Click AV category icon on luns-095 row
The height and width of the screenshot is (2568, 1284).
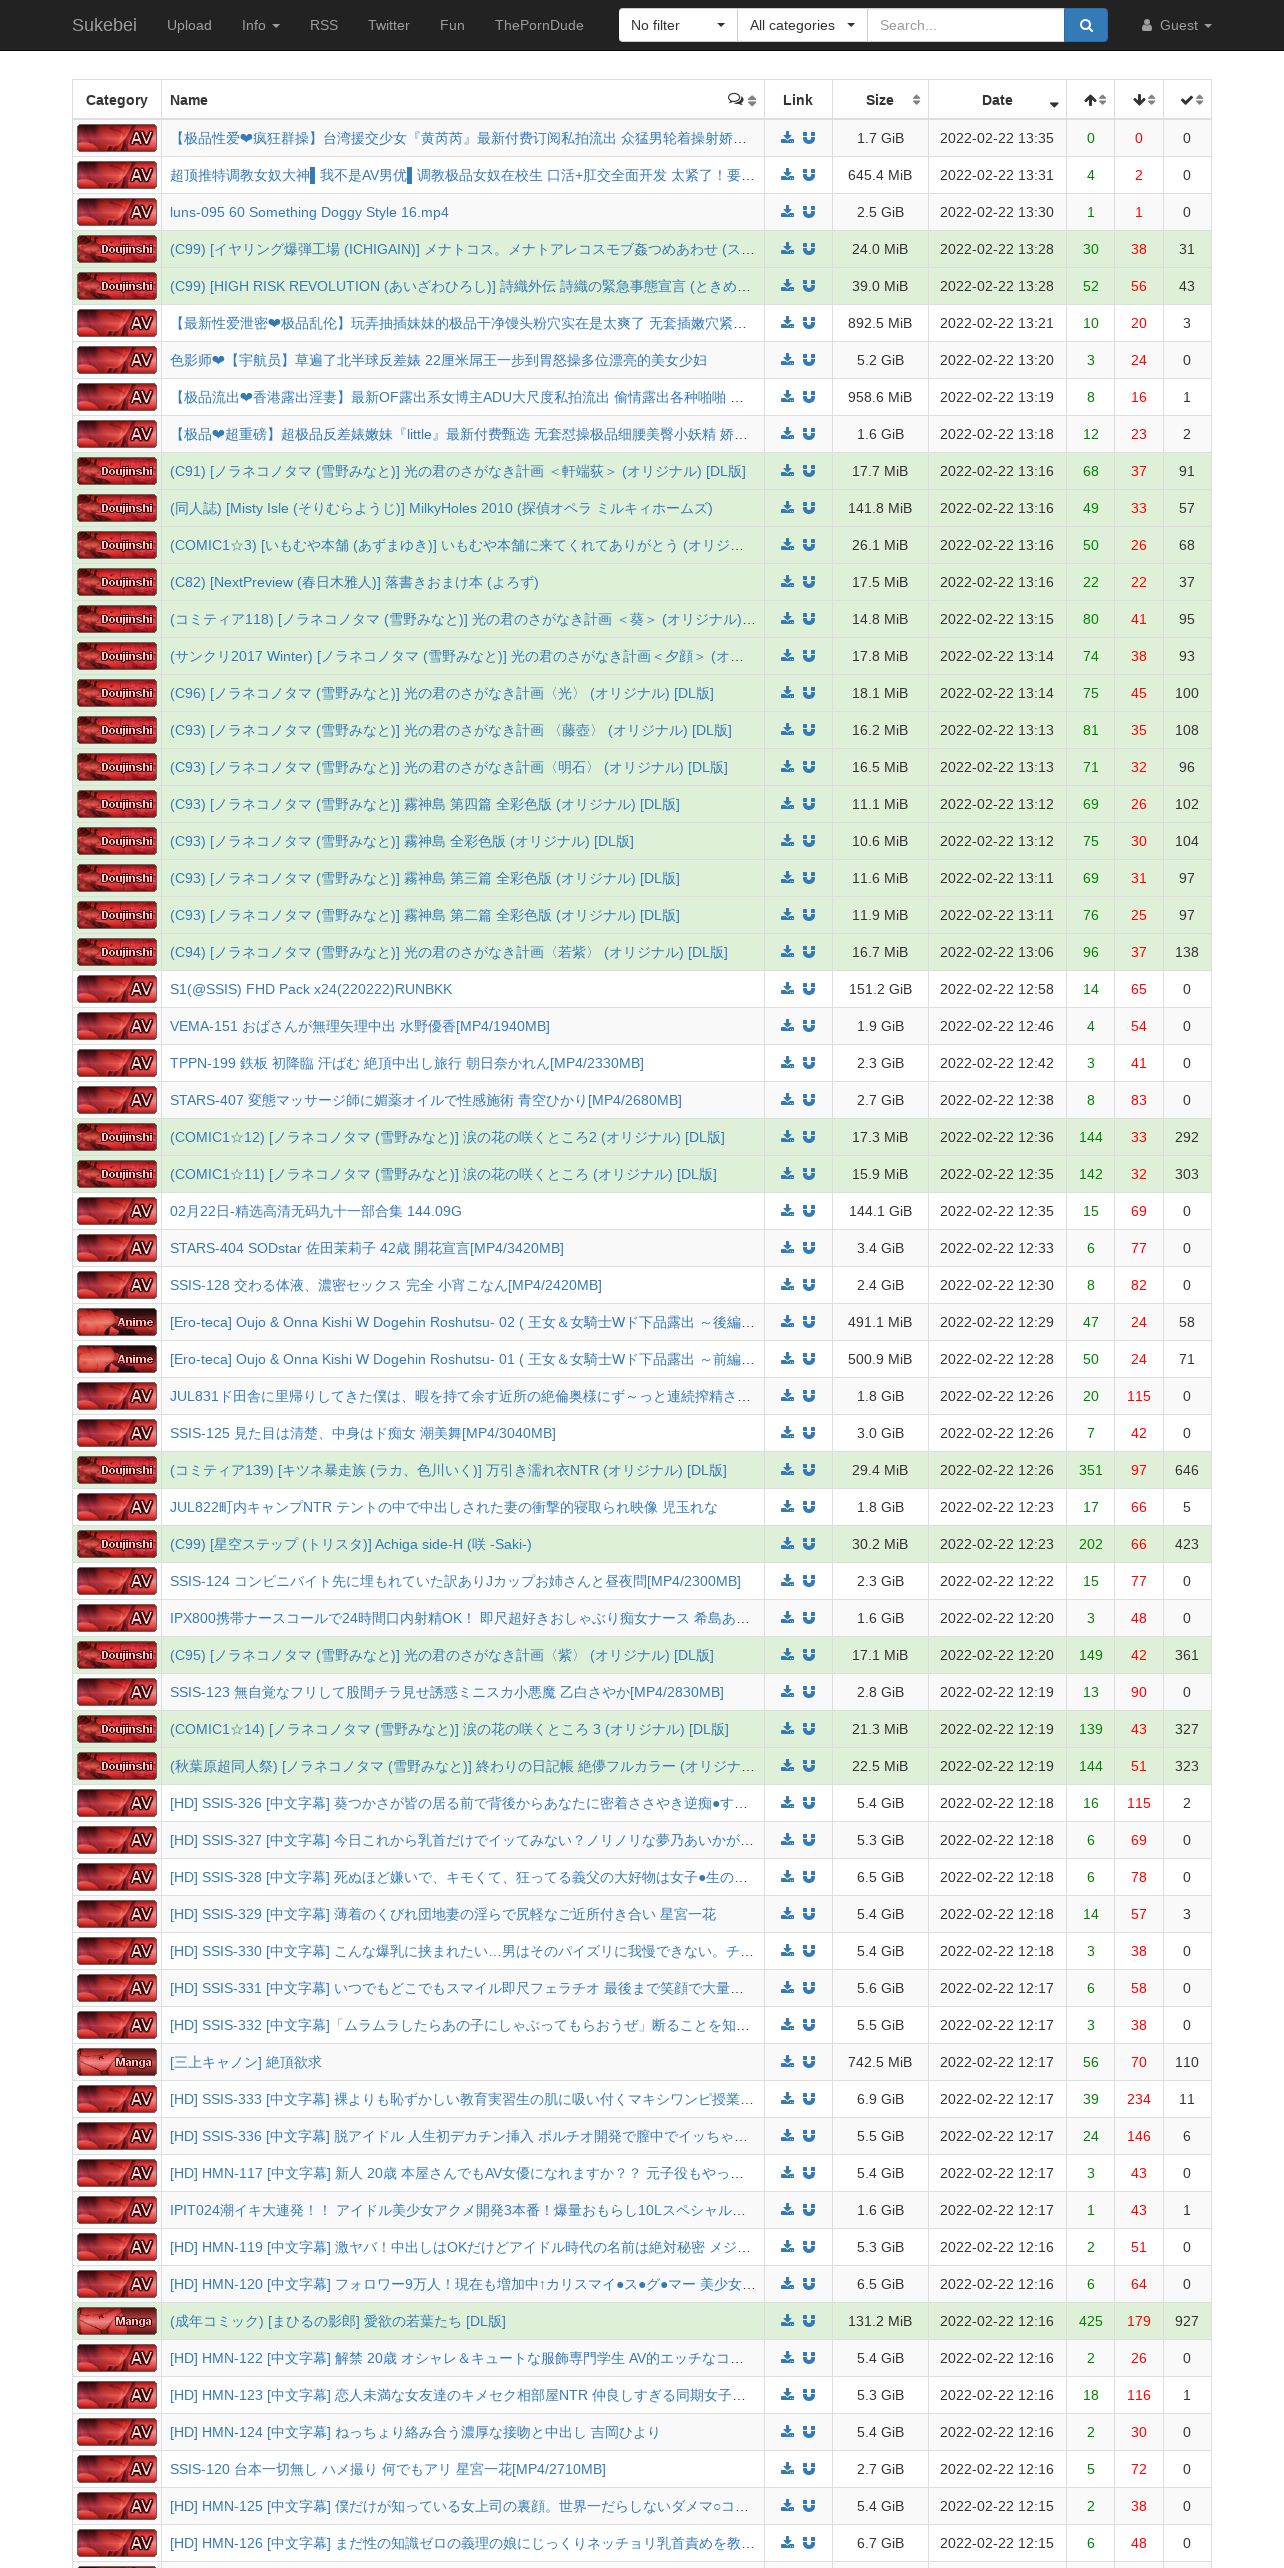tap(117, 212)
